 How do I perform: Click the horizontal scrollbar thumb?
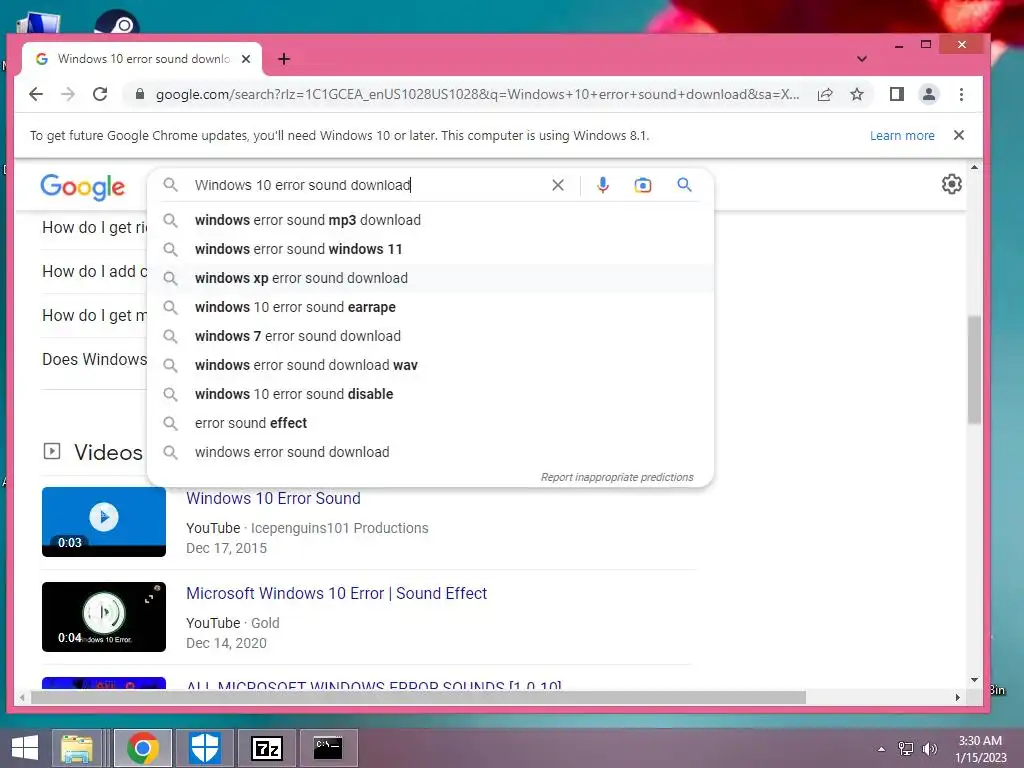419,697
